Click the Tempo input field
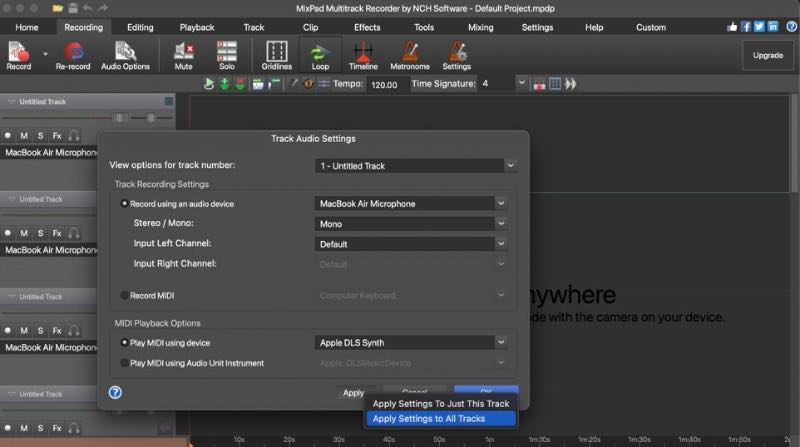 tap(386, 85)
